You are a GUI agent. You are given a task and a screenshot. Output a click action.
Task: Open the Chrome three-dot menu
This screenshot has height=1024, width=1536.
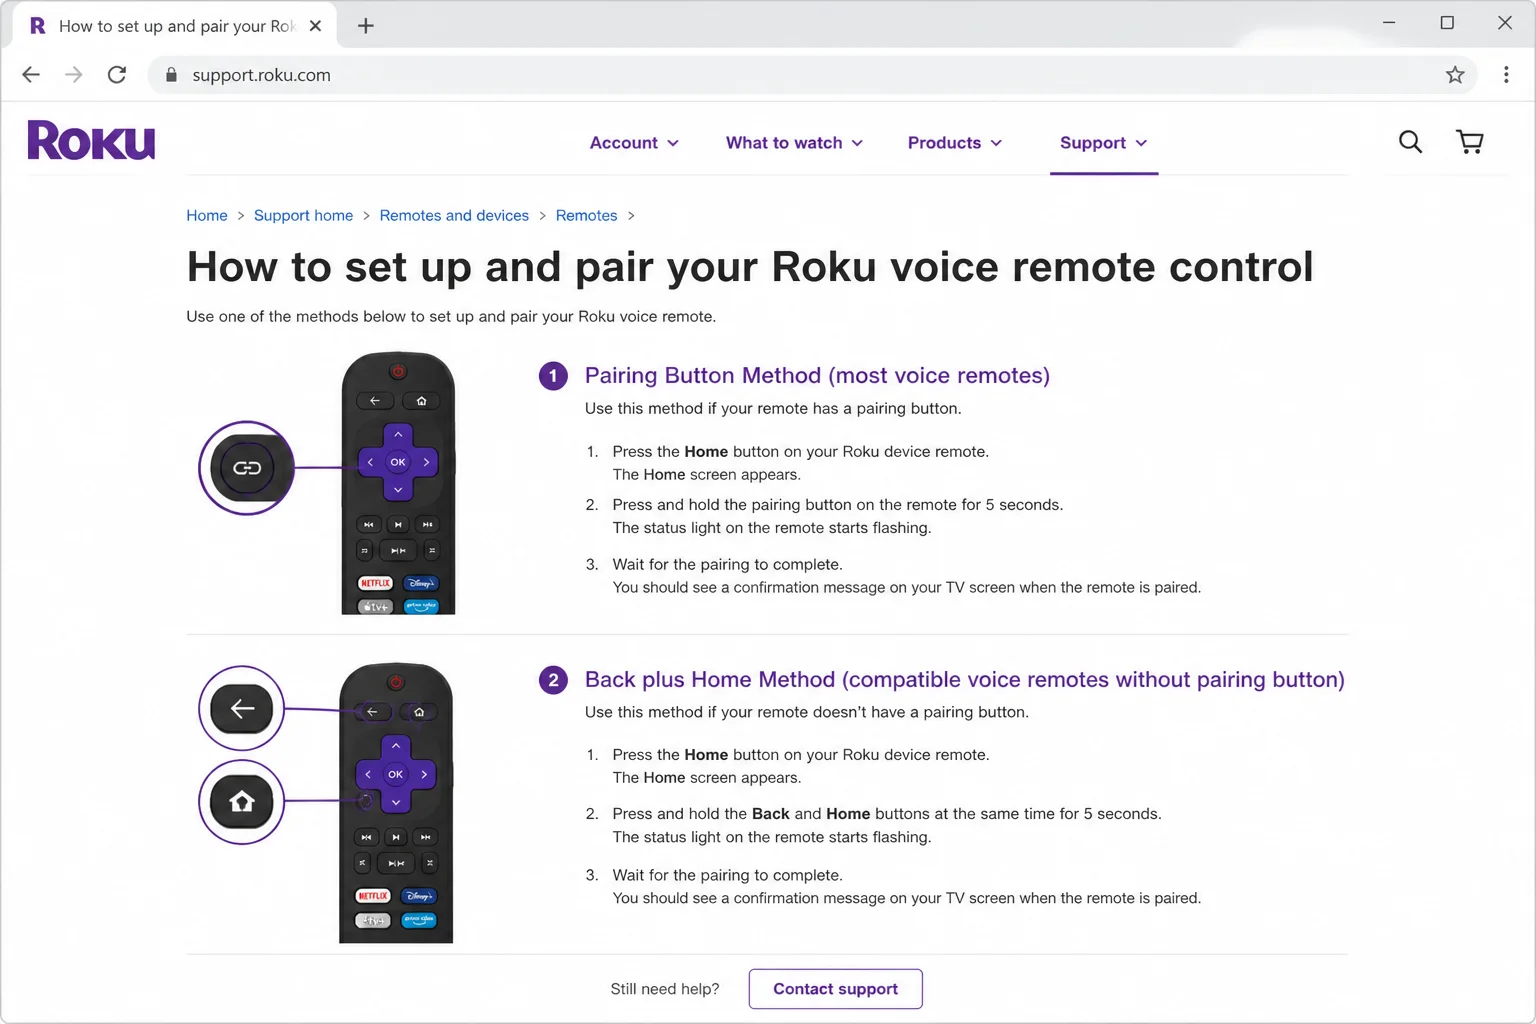pos(1506,75)
